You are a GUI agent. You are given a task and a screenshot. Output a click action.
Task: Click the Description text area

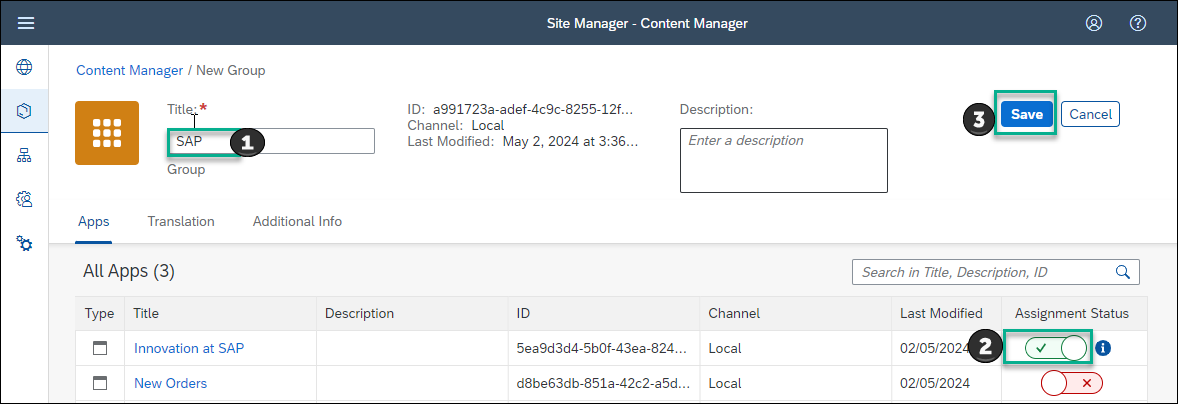click(x=784, y=161)
